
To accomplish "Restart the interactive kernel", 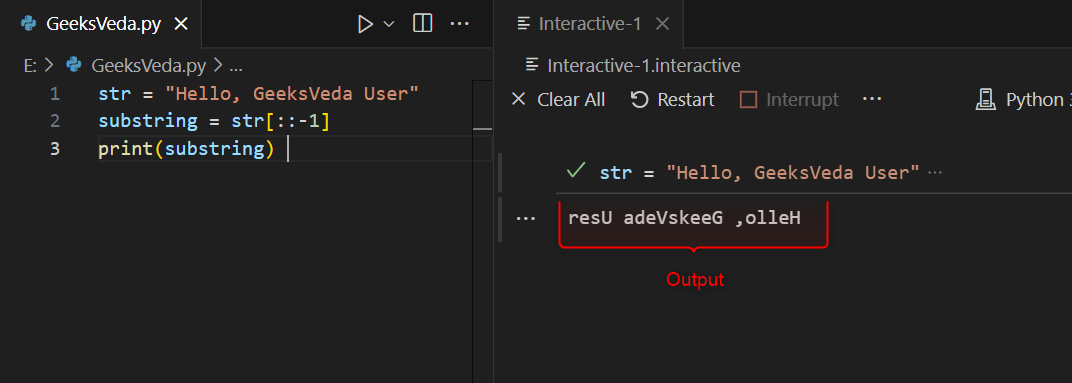I will 672,100.
